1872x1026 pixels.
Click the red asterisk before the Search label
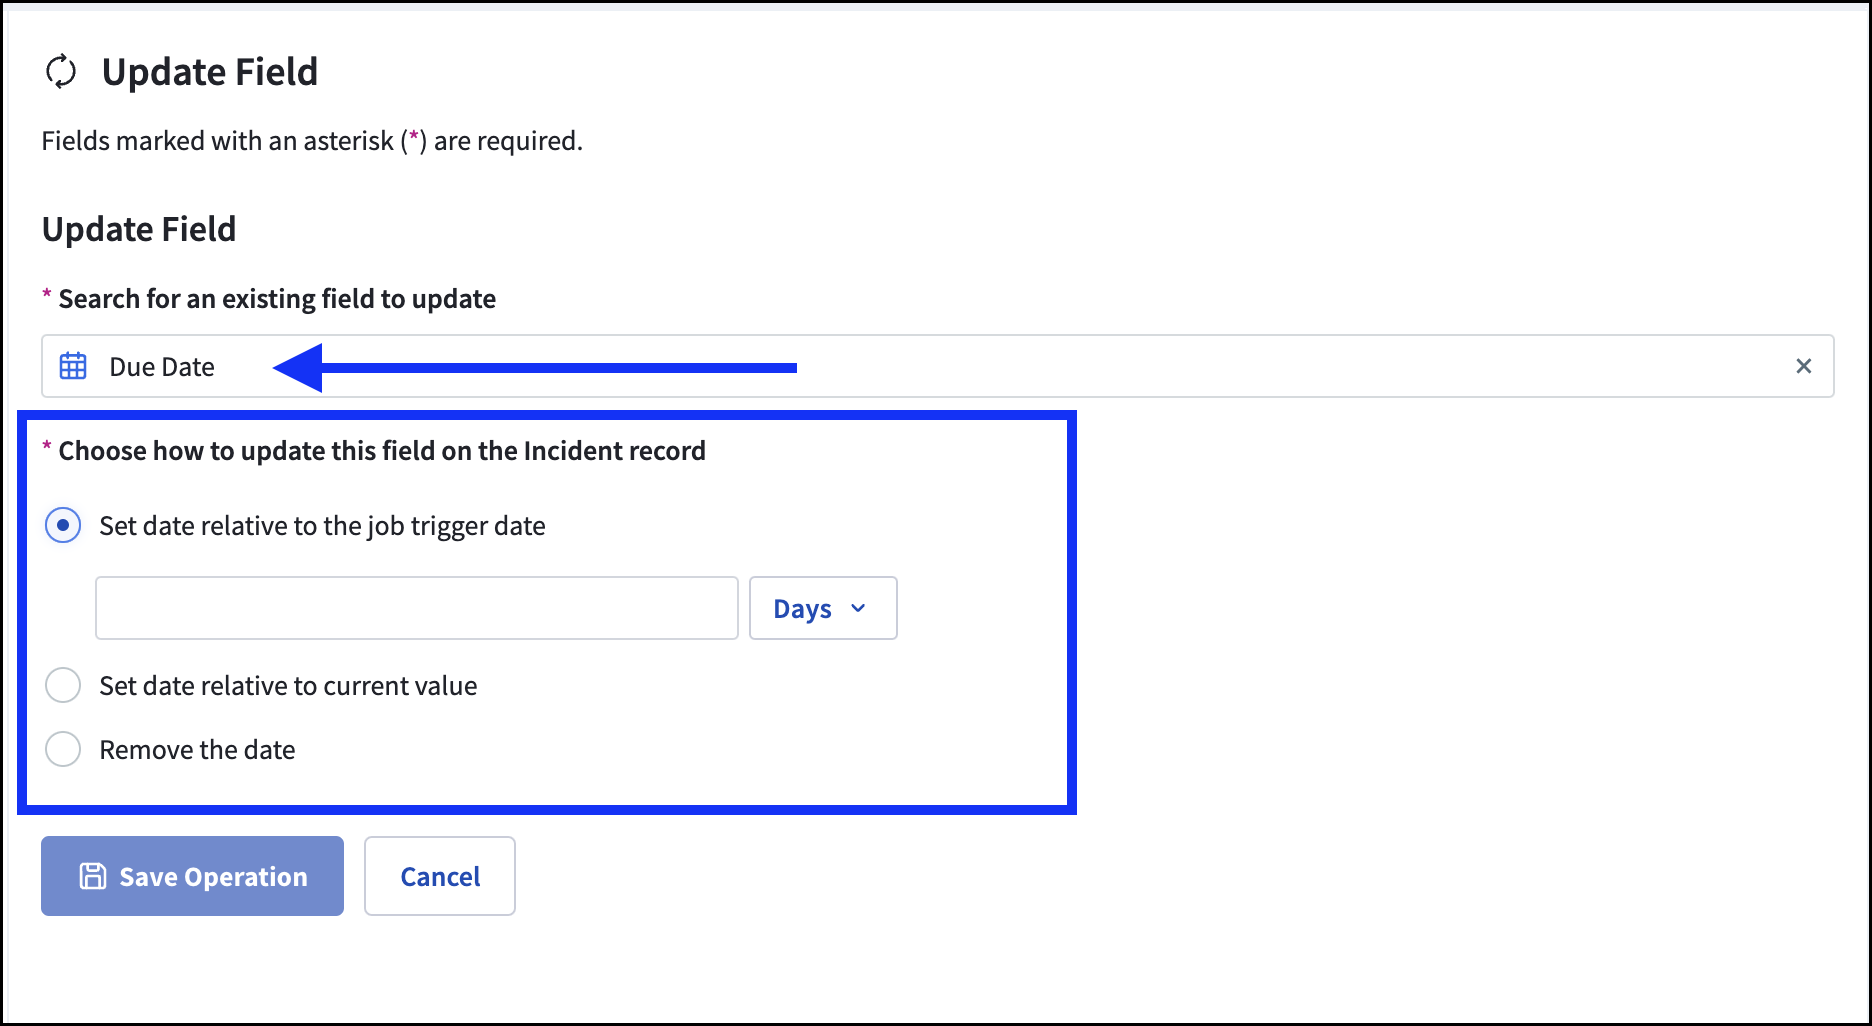coord(46,297)
